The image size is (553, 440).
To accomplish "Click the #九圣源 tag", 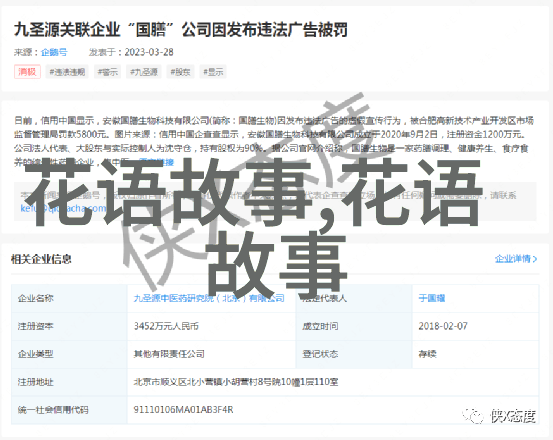I will pyautogui.click(x=144, y=72).
